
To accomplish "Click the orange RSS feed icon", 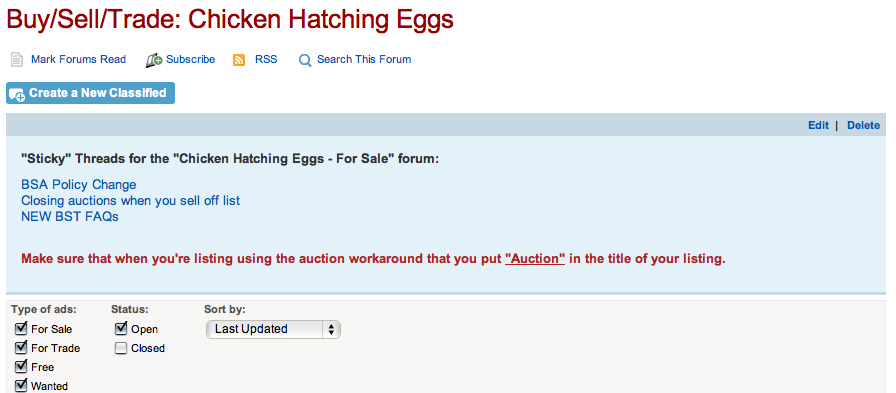I will (x=239, y=60).
